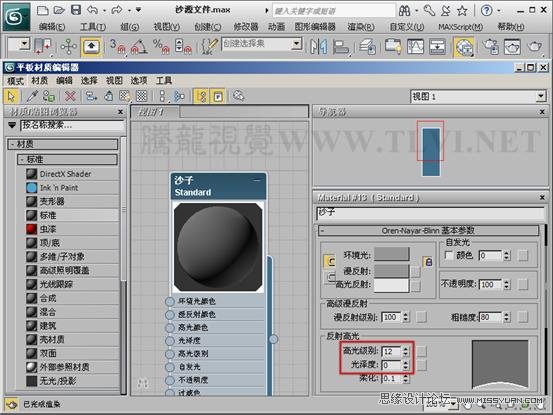
Task: Click the Redo arrow icon
Action: pos(116,10)
